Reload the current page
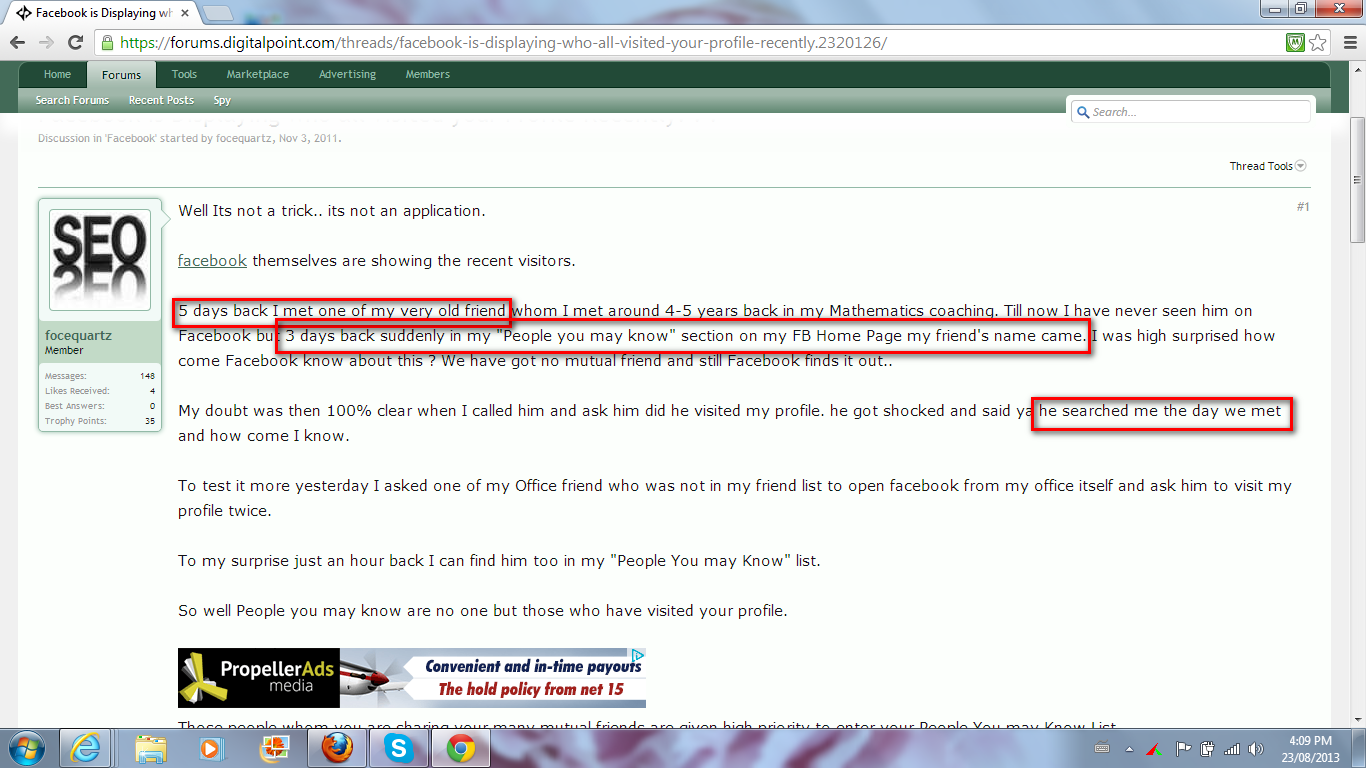 [x=75, y=43]
